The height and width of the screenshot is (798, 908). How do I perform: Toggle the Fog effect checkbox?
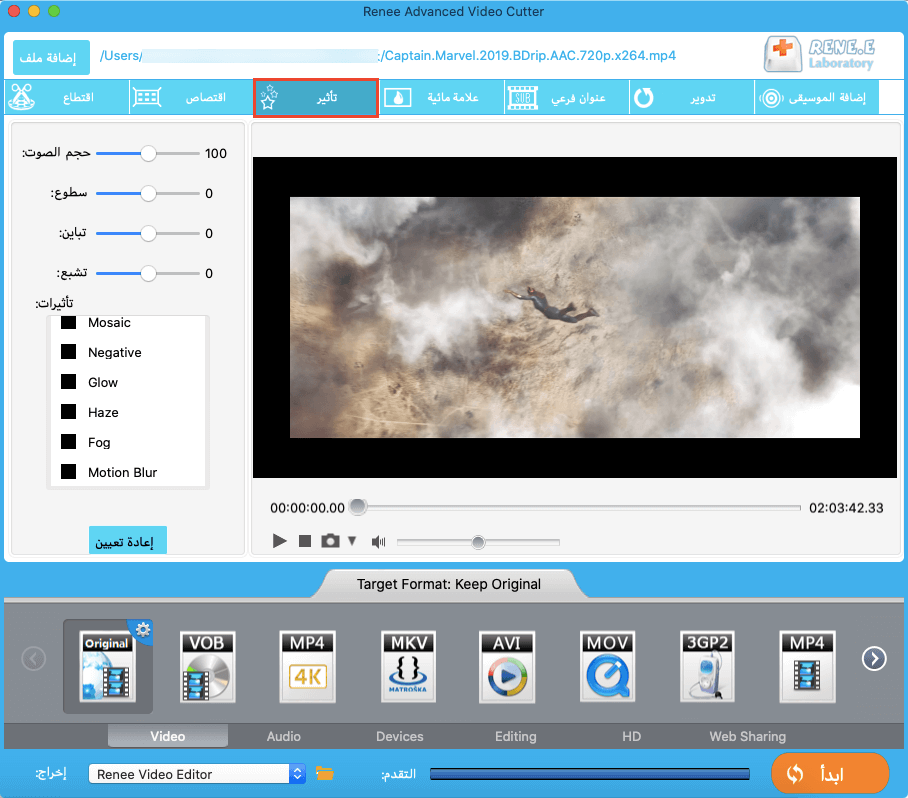pos(69,442)
